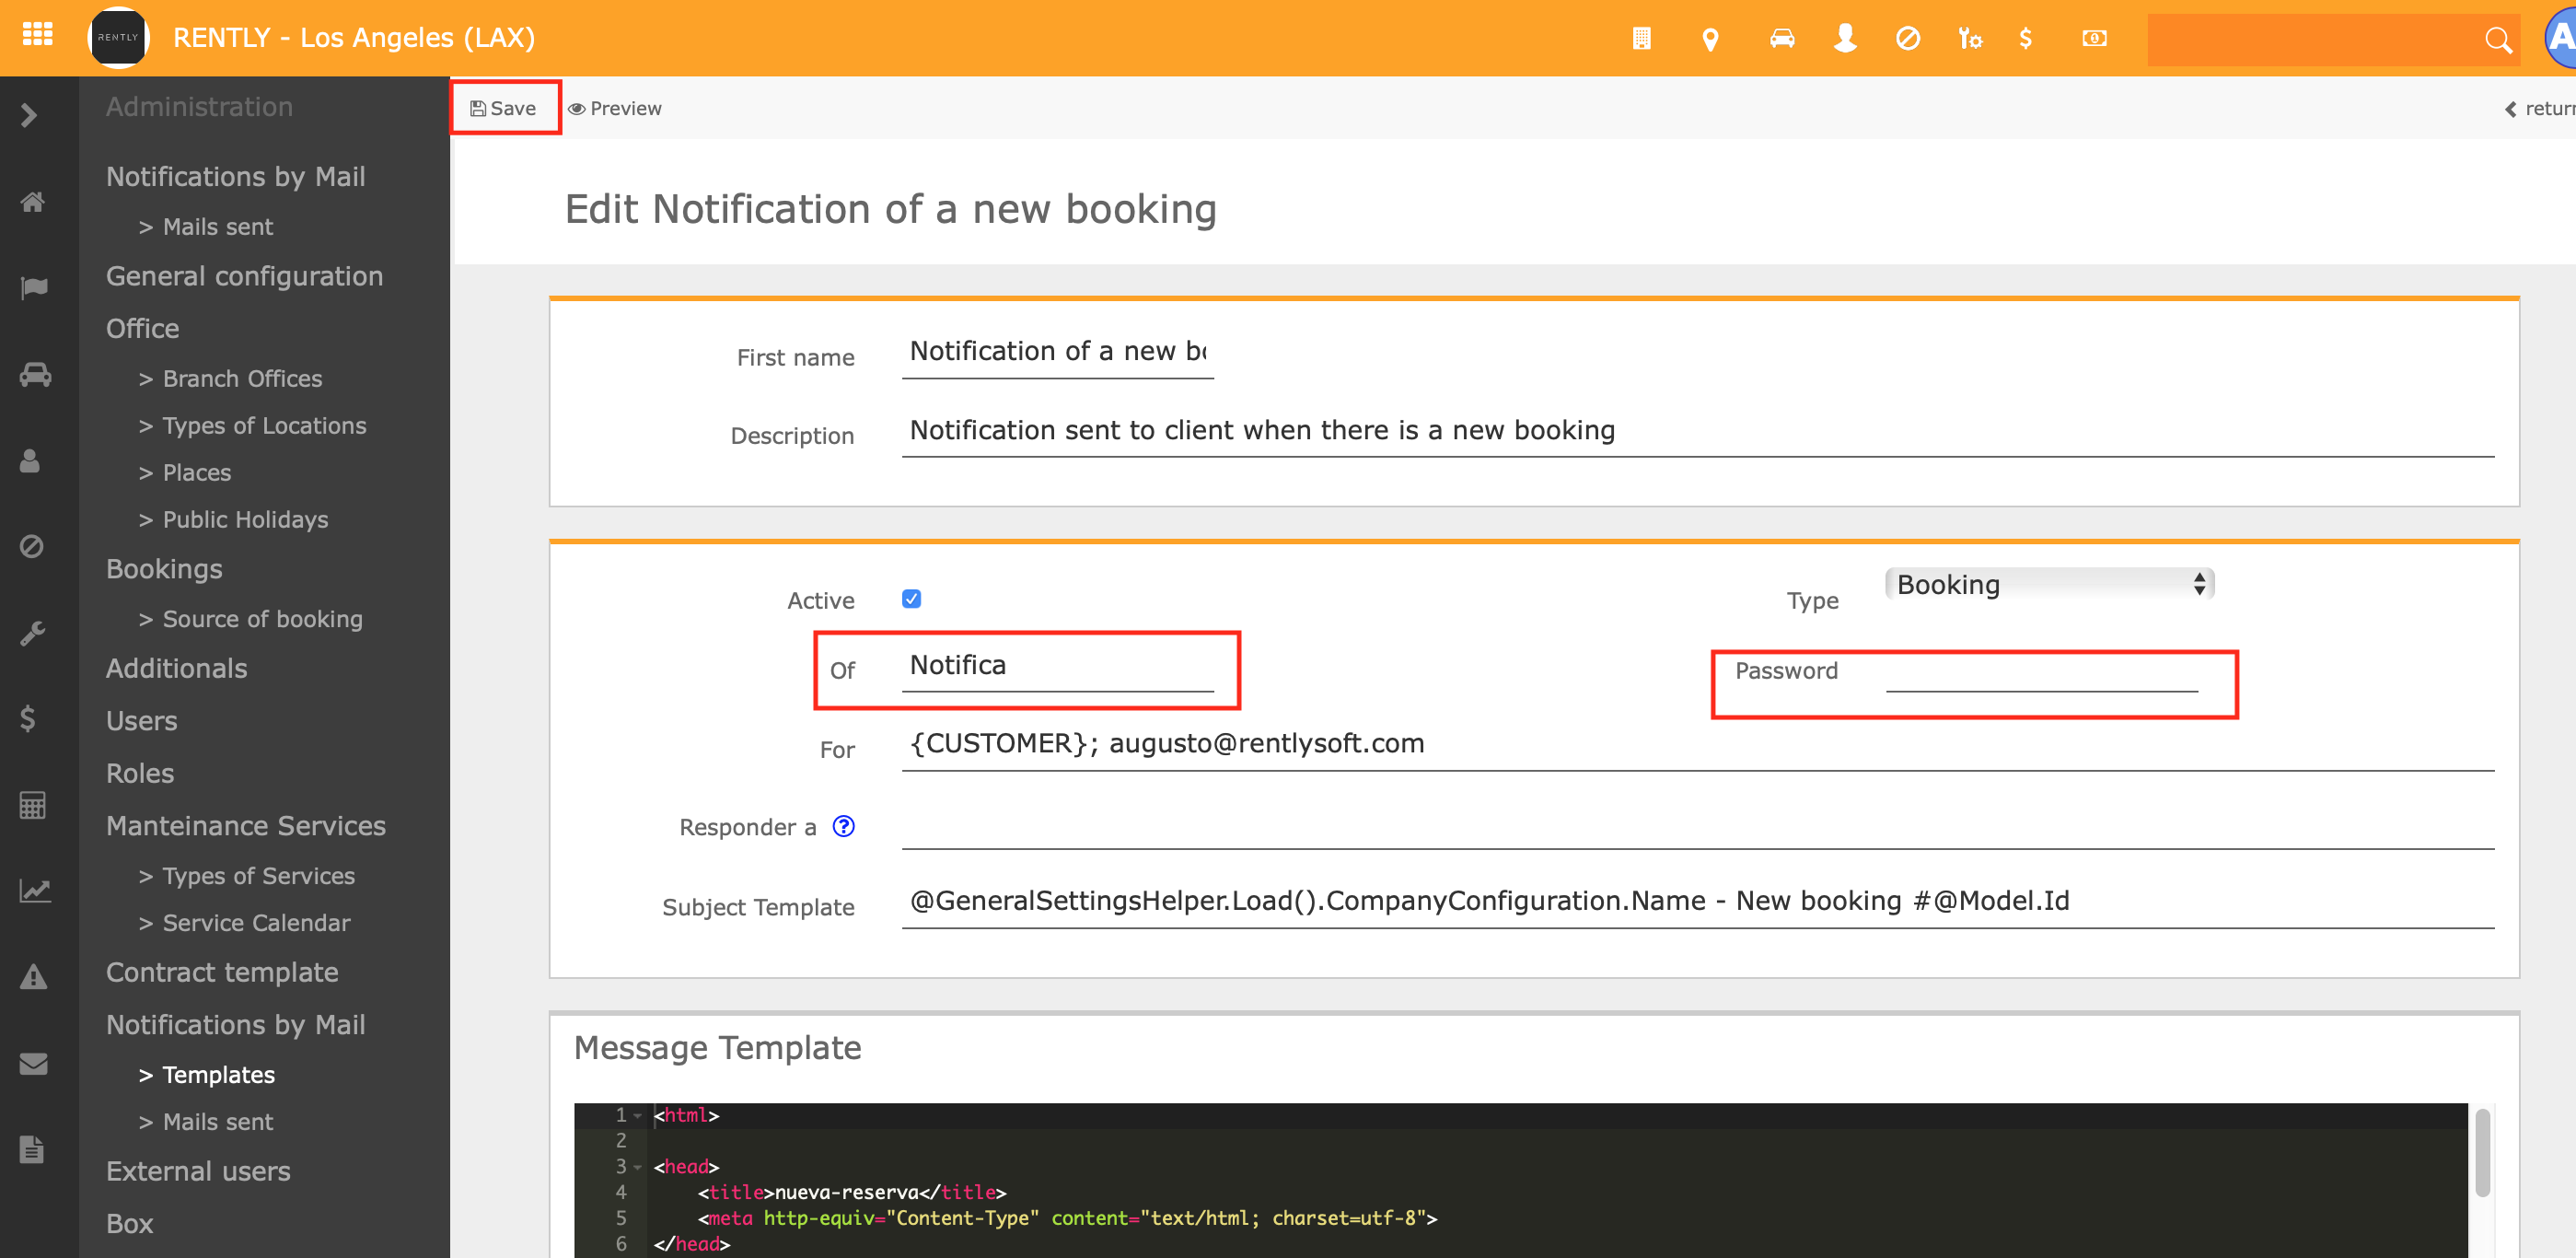Click the user icon in left rail

(x=30, y=460)
